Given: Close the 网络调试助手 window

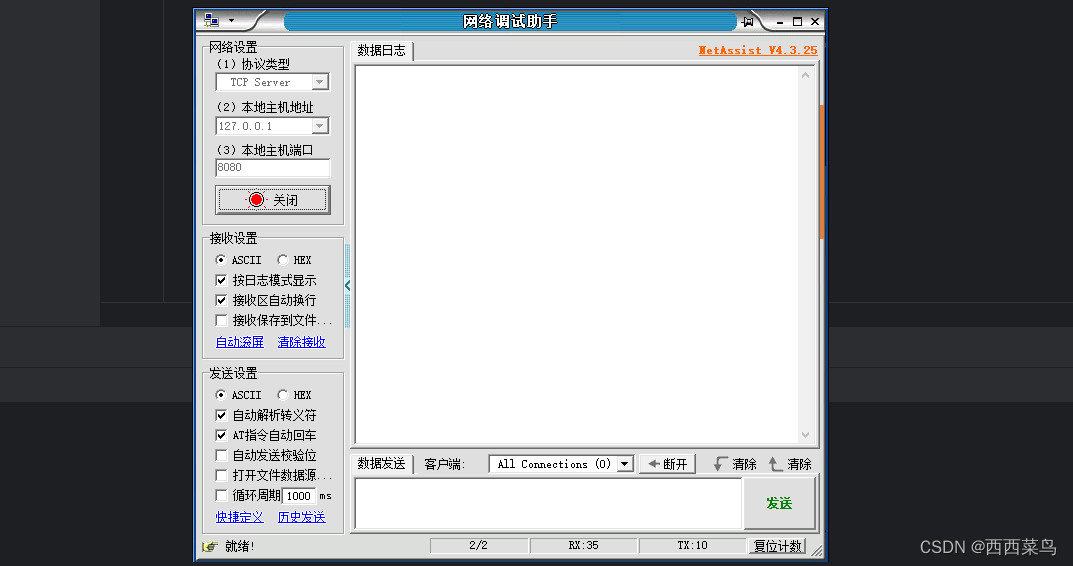Looking at the screenshot, I should [815, 22].
